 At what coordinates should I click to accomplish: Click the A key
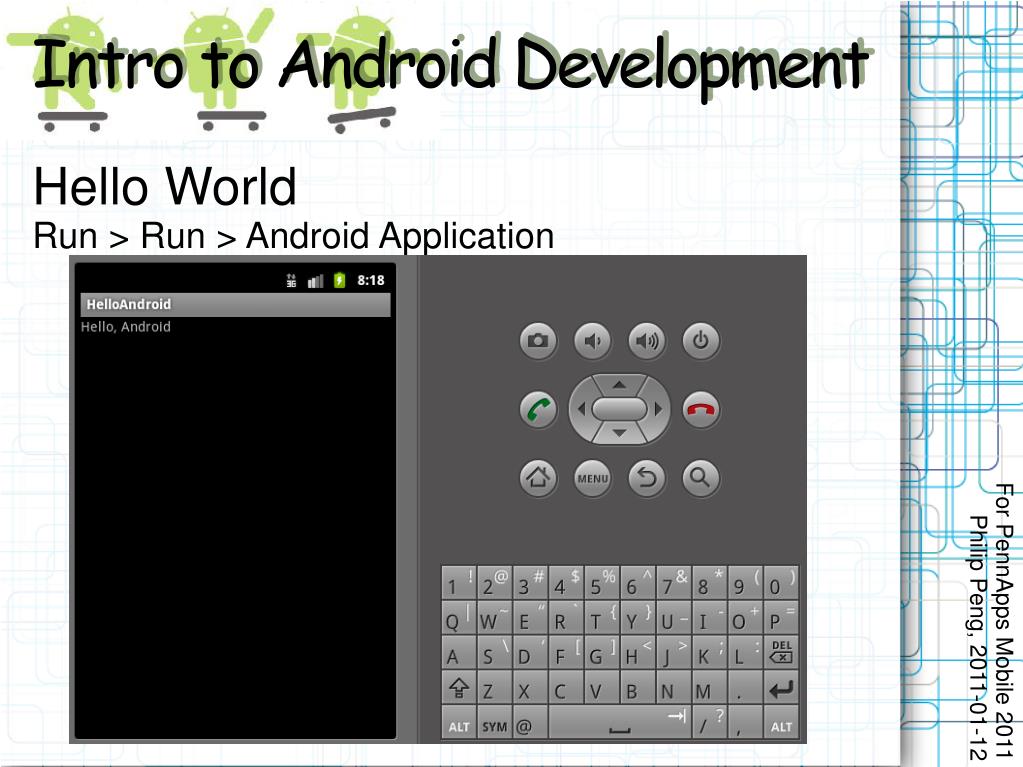pos(459,653)
